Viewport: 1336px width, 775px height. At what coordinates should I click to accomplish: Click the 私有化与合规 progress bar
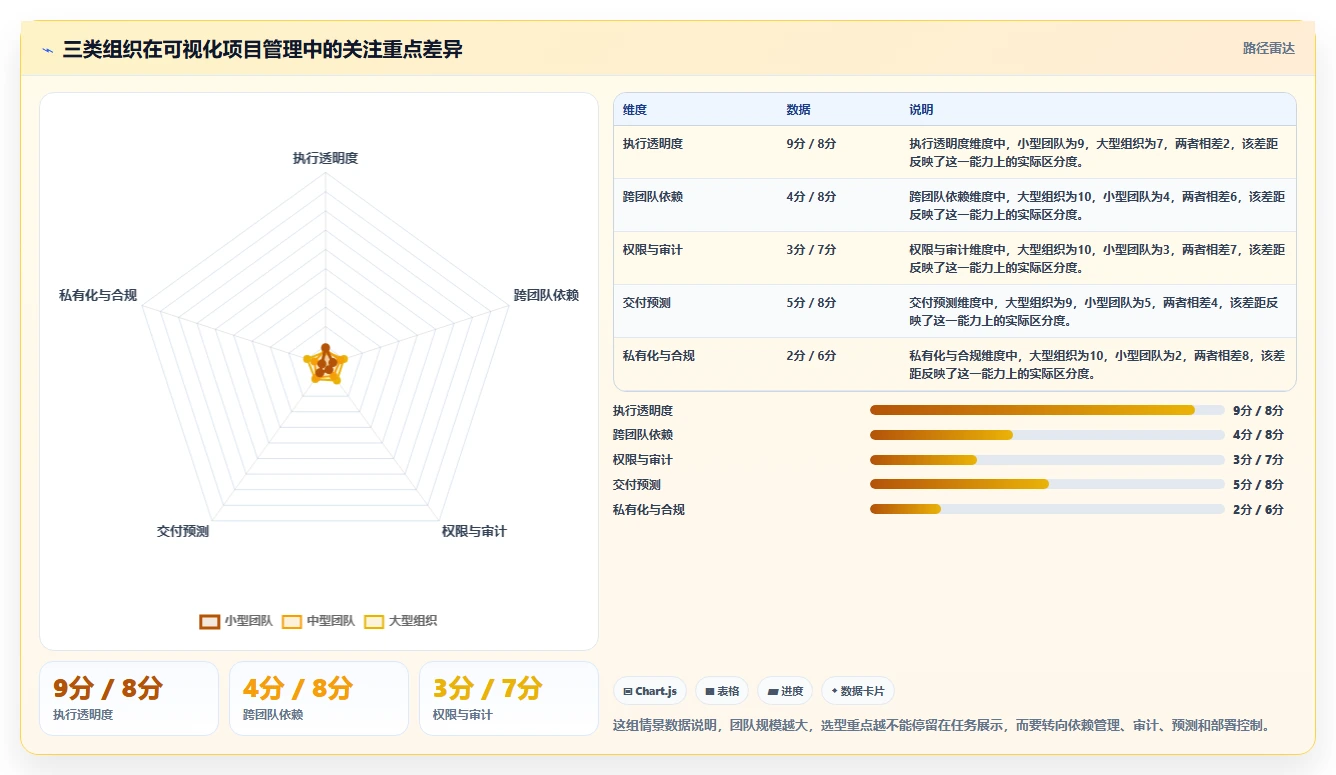1047,509
